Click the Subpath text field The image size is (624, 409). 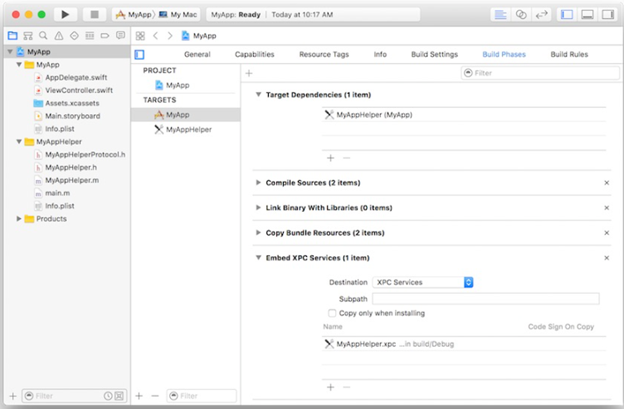tap(486, 299)
